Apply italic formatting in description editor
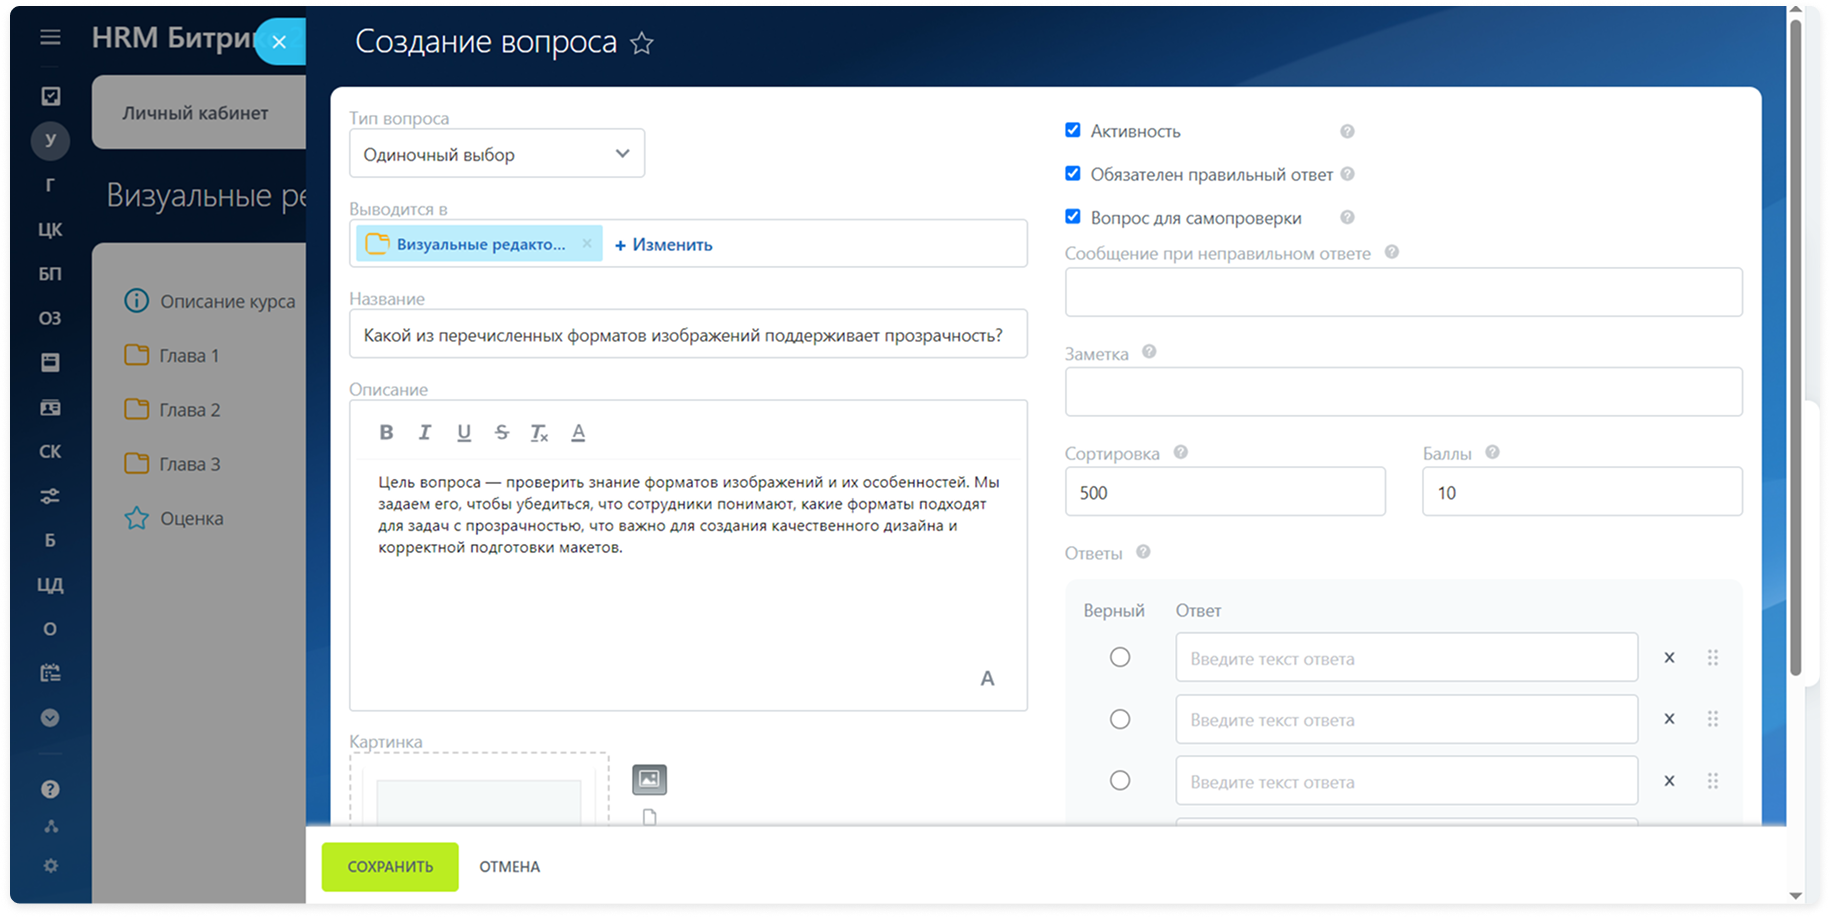The image size is (1830, 918). pos(425,432)
